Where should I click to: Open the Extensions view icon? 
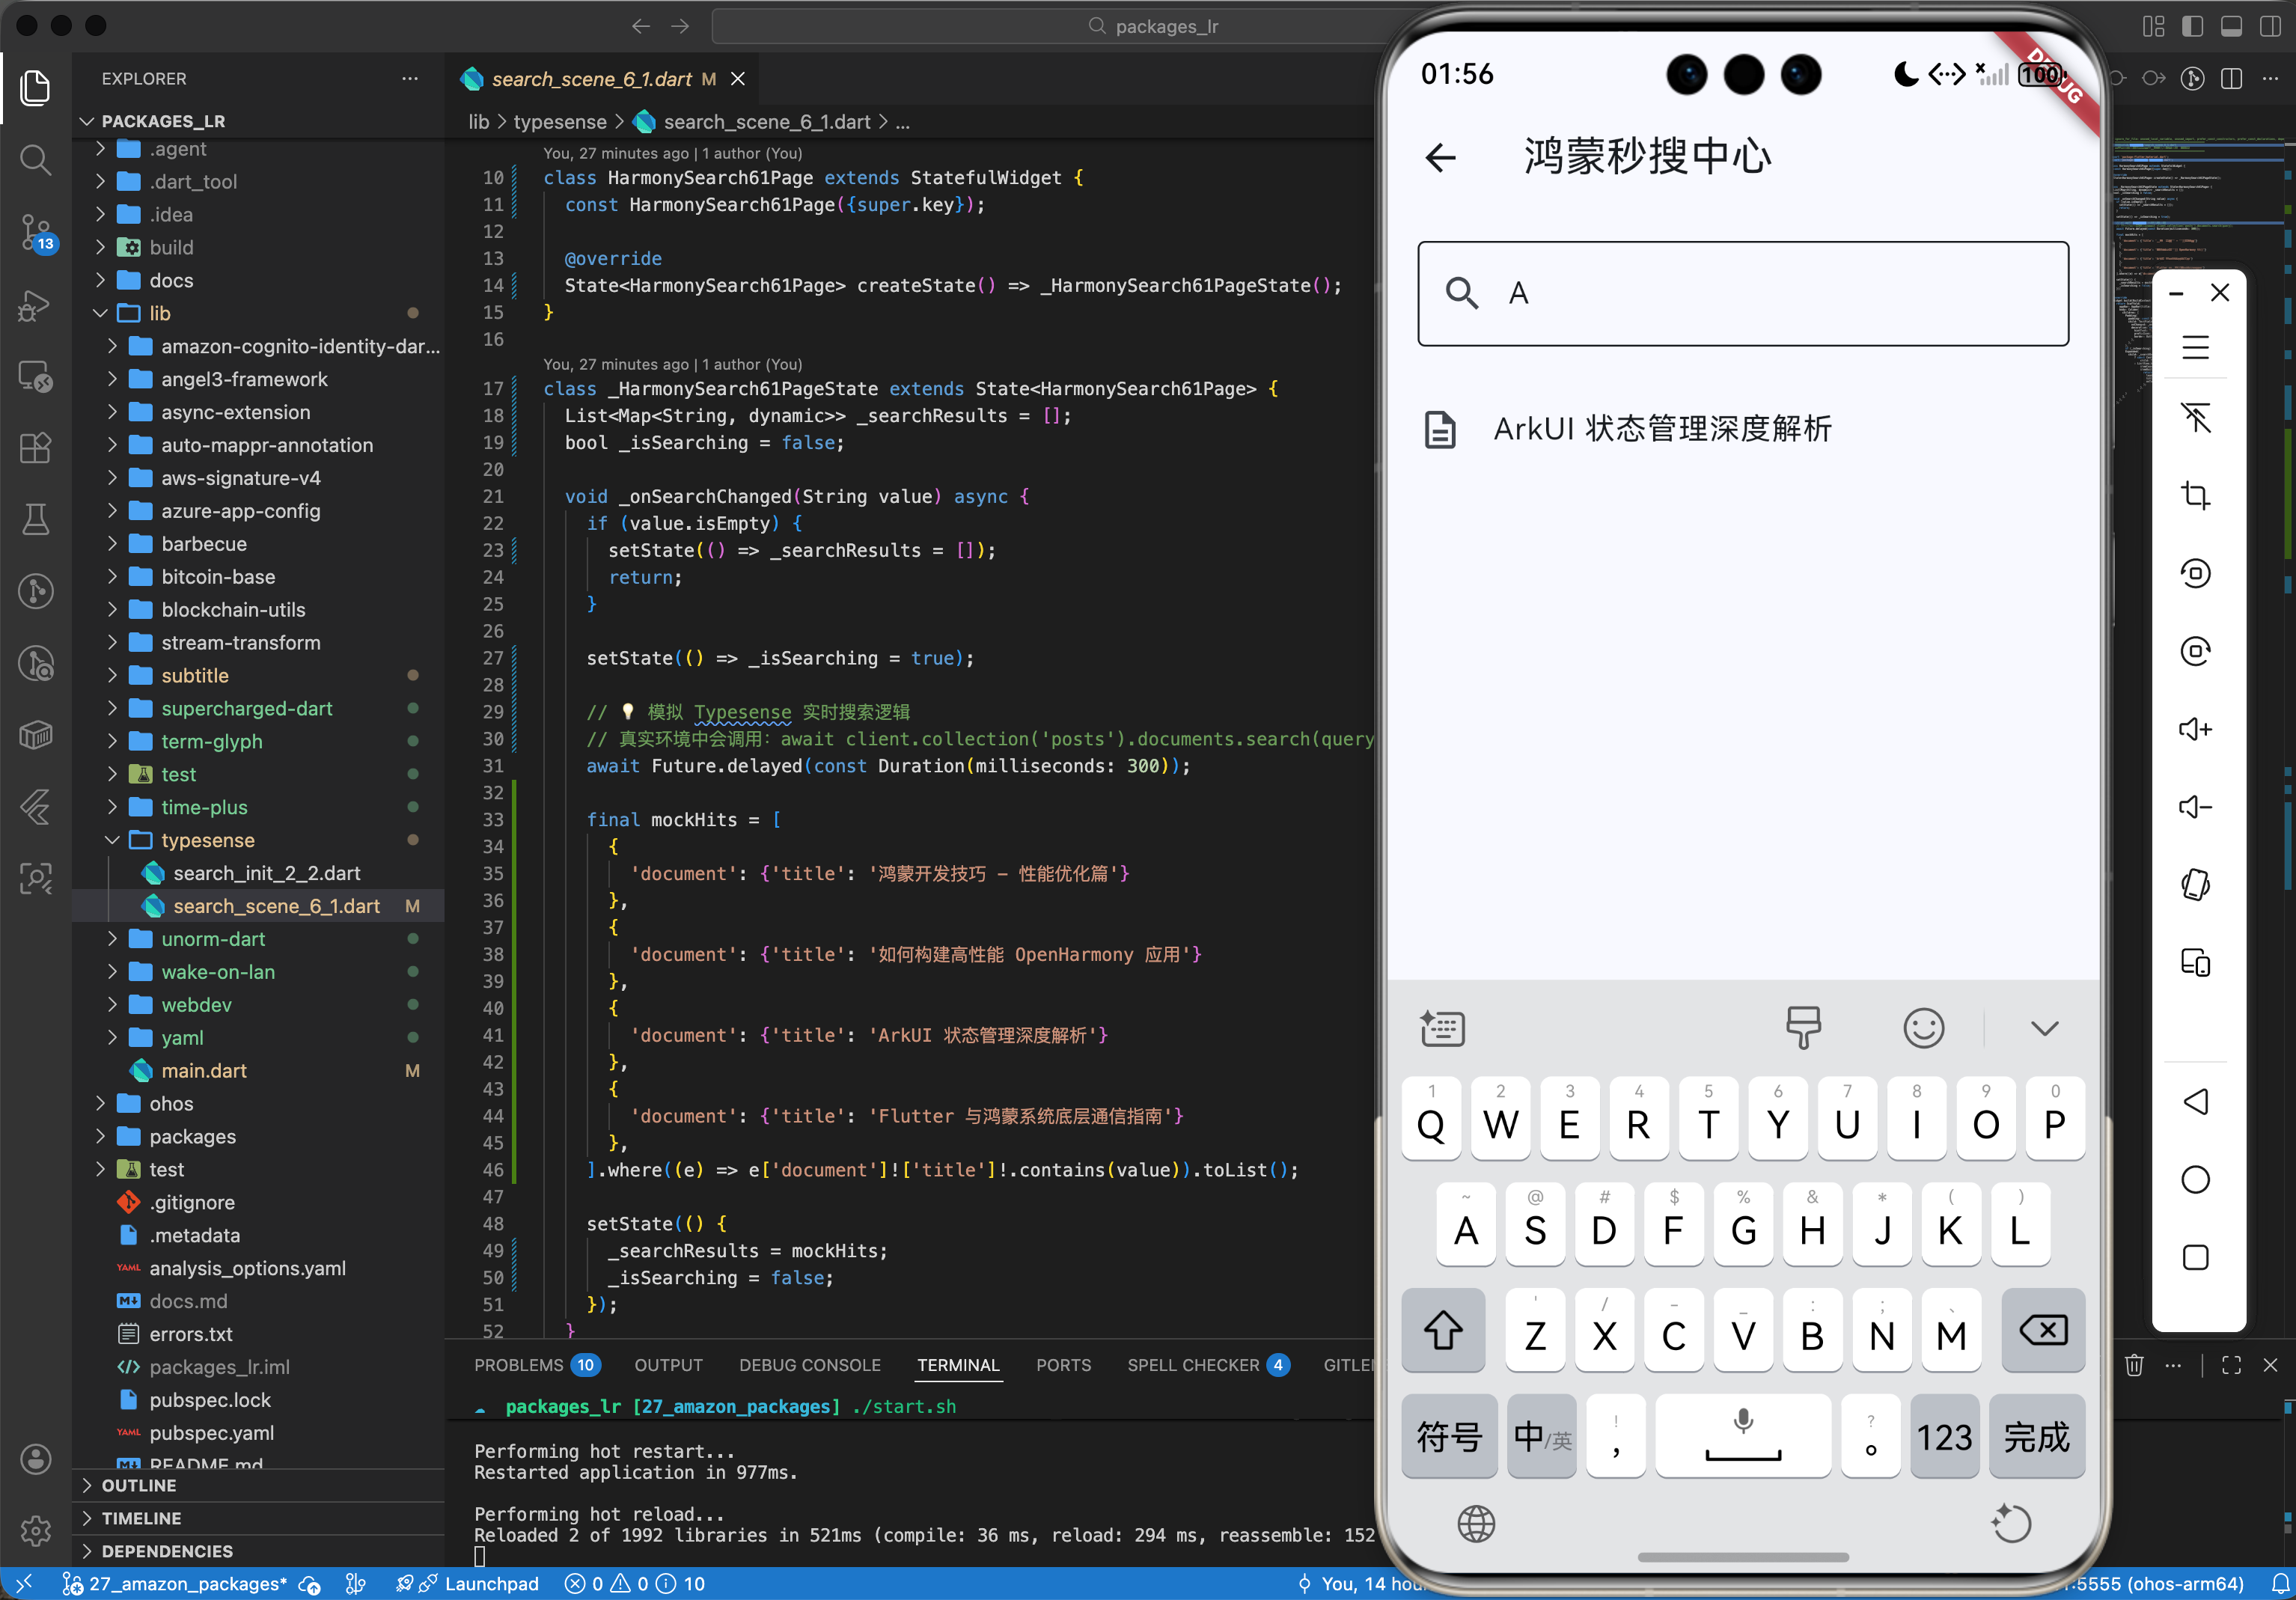[35, 448]
